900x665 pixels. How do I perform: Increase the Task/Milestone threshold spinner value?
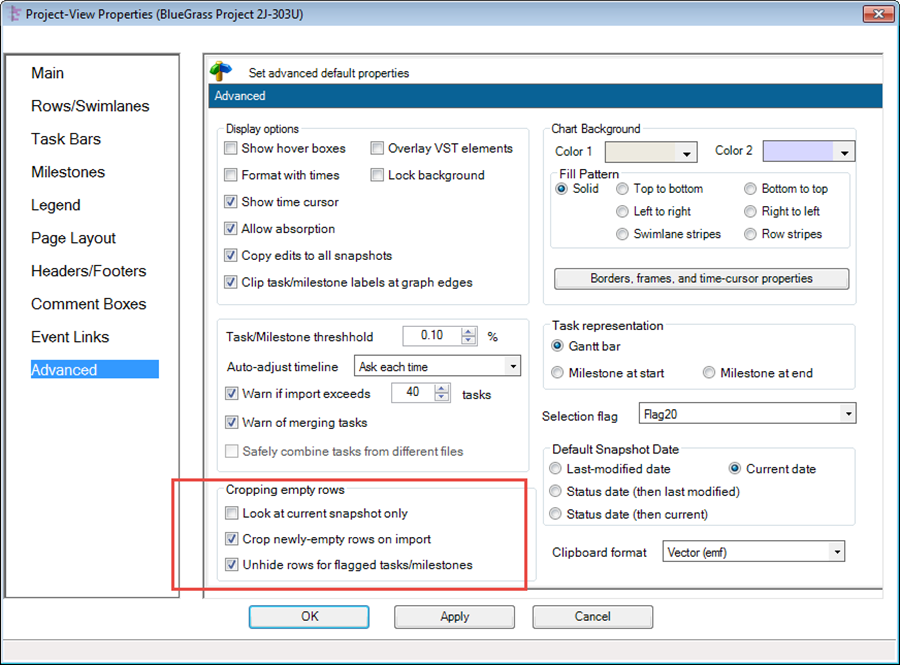(469, 331)
